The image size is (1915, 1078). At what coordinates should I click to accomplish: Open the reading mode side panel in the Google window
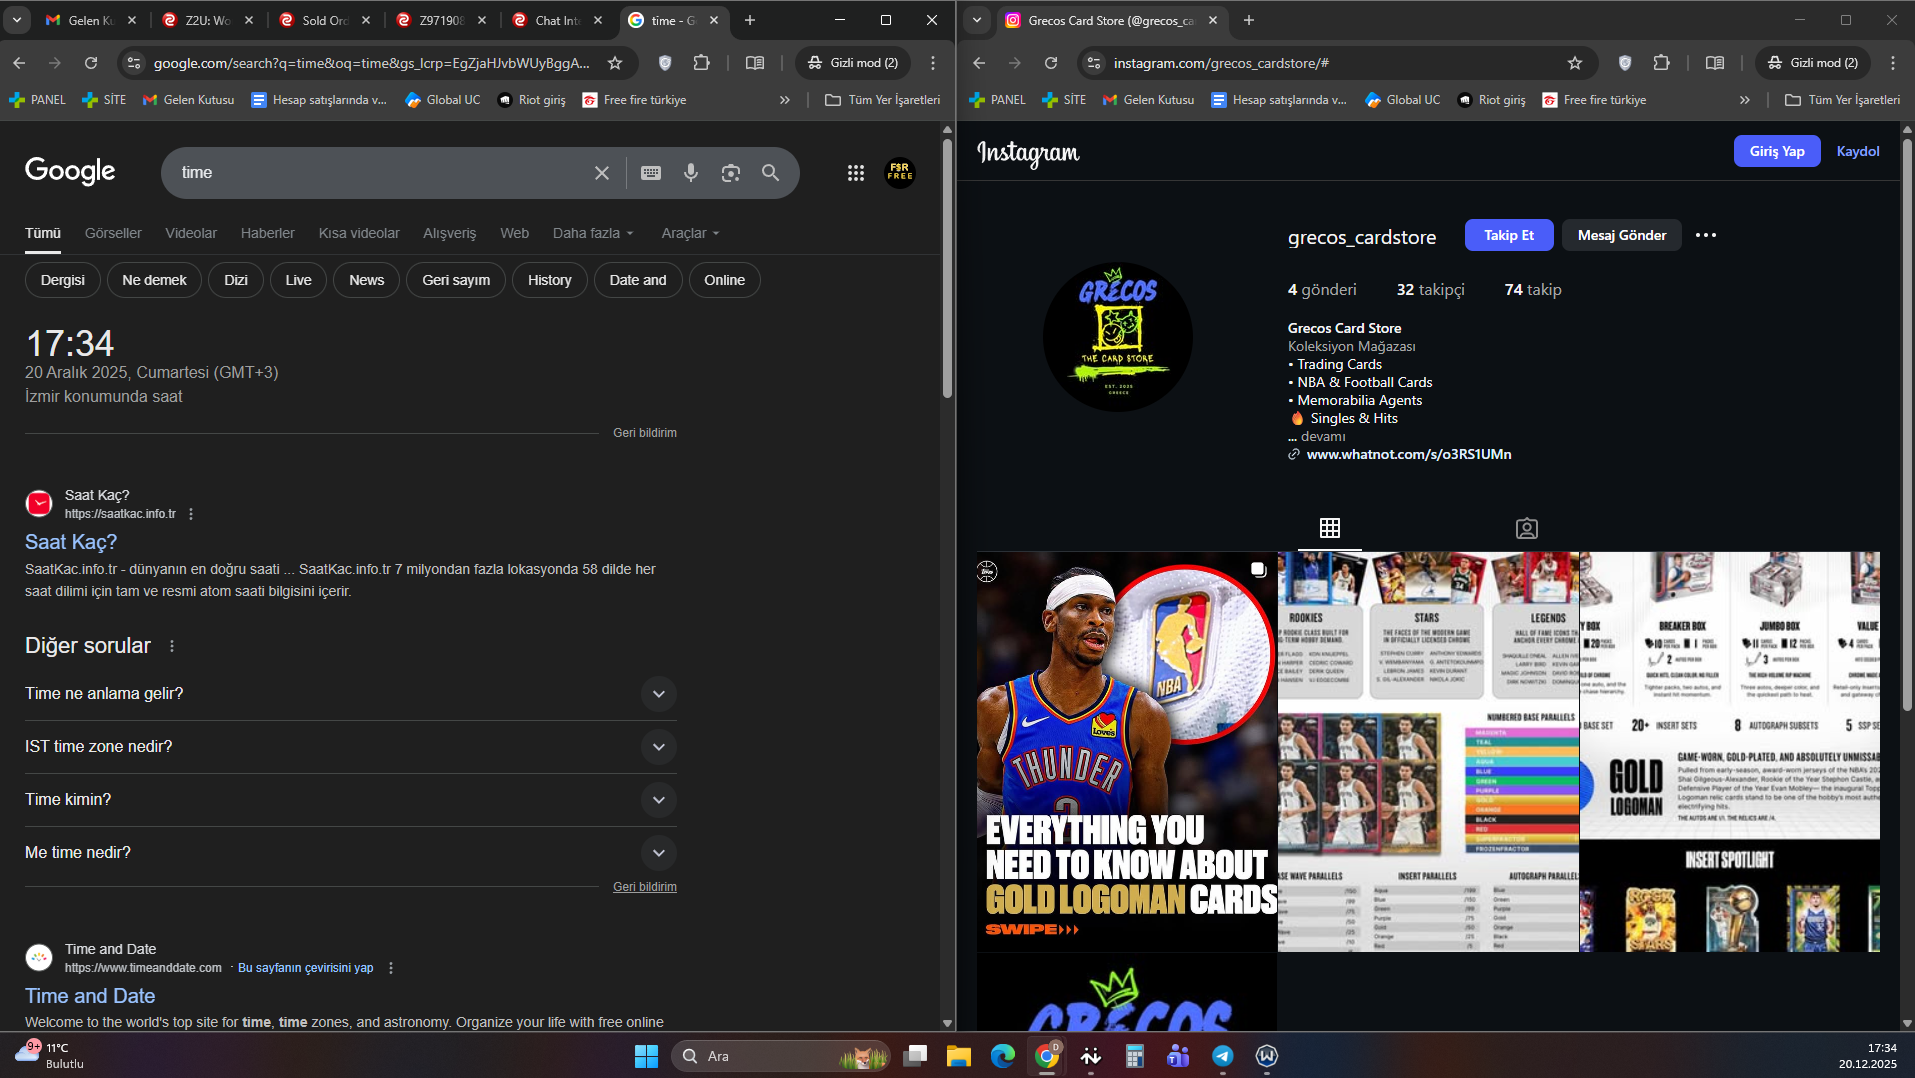click(755, 63)
